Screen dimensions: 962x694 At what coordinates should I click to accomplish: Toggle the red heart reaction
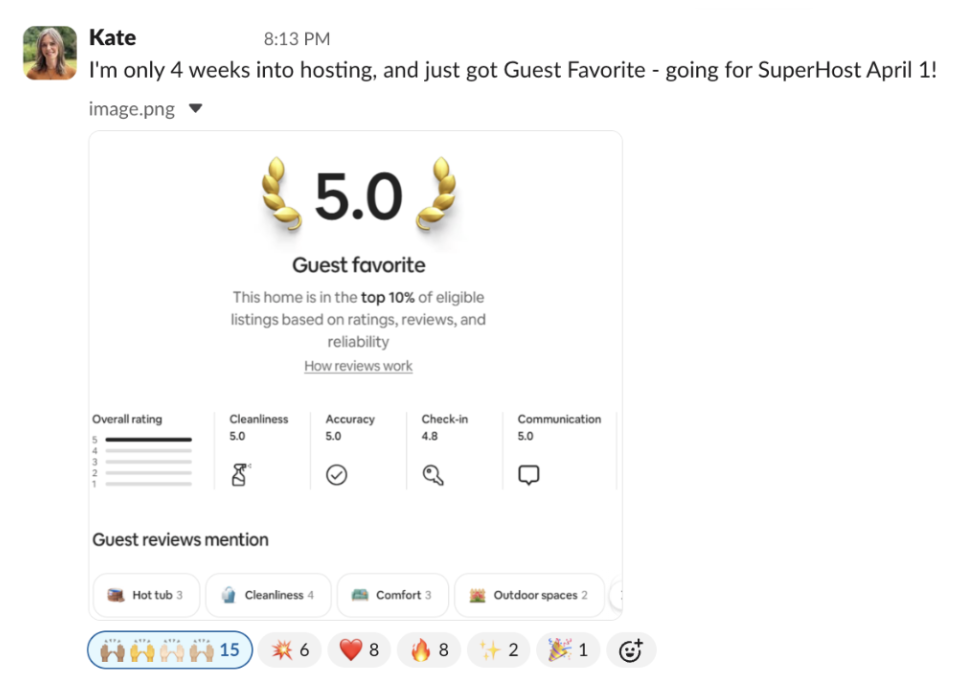[360, 649]
